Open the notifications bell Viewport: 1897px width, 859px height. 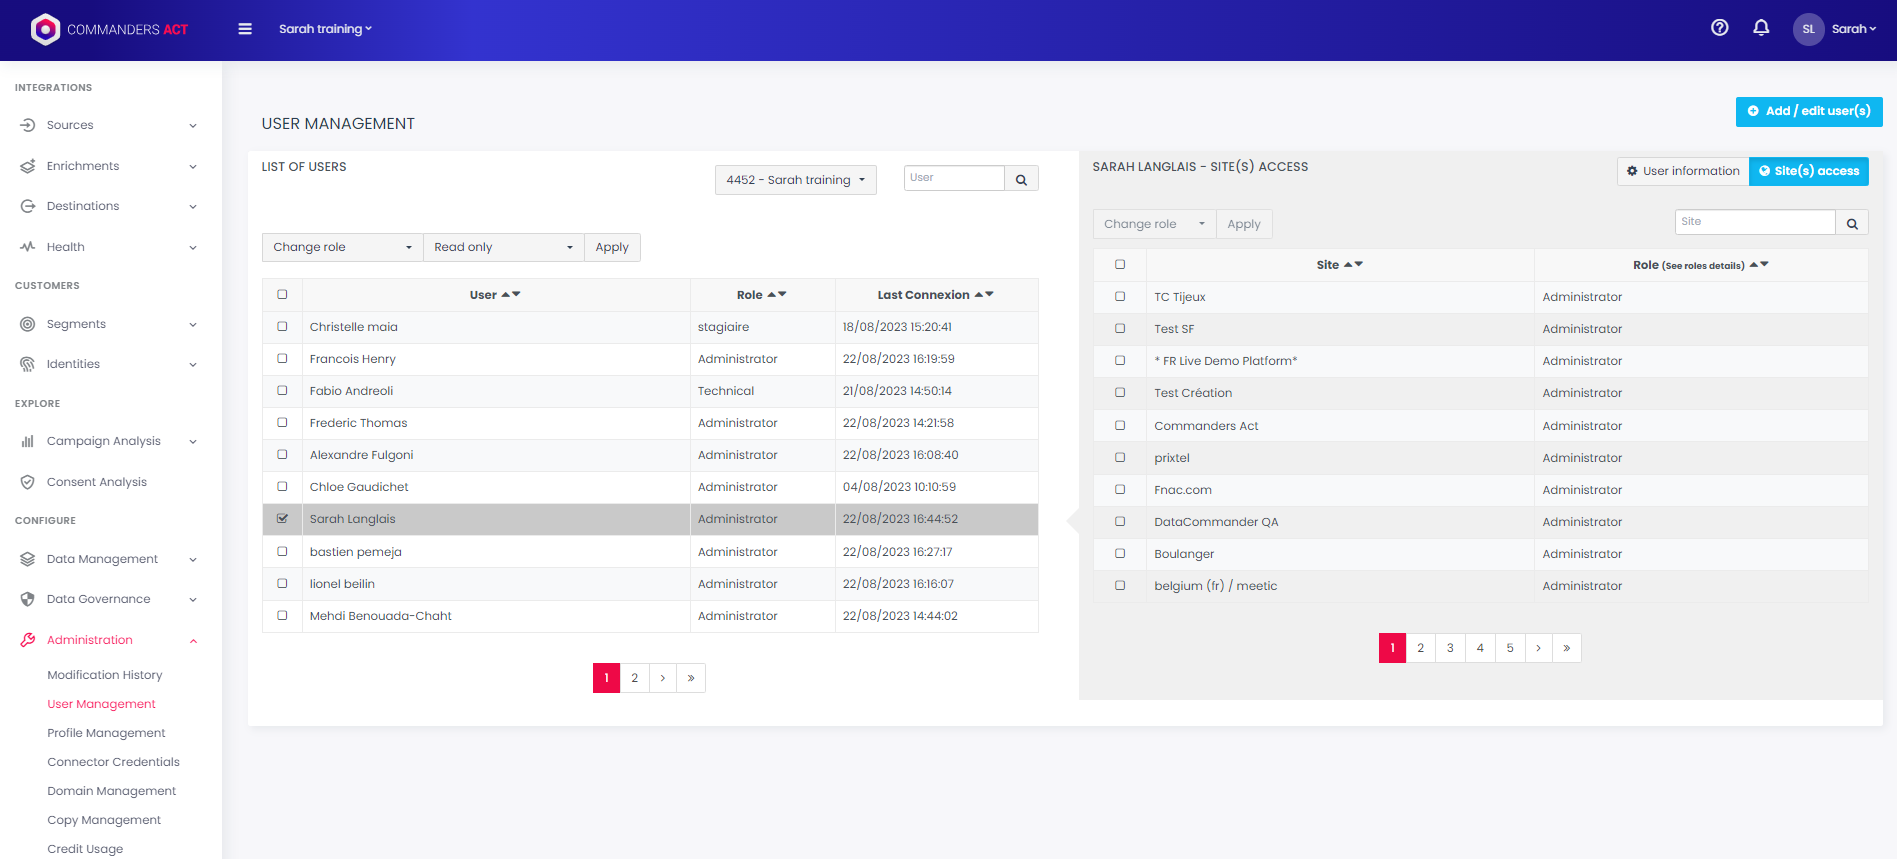pyautogui.click(x=1761, y=28)
